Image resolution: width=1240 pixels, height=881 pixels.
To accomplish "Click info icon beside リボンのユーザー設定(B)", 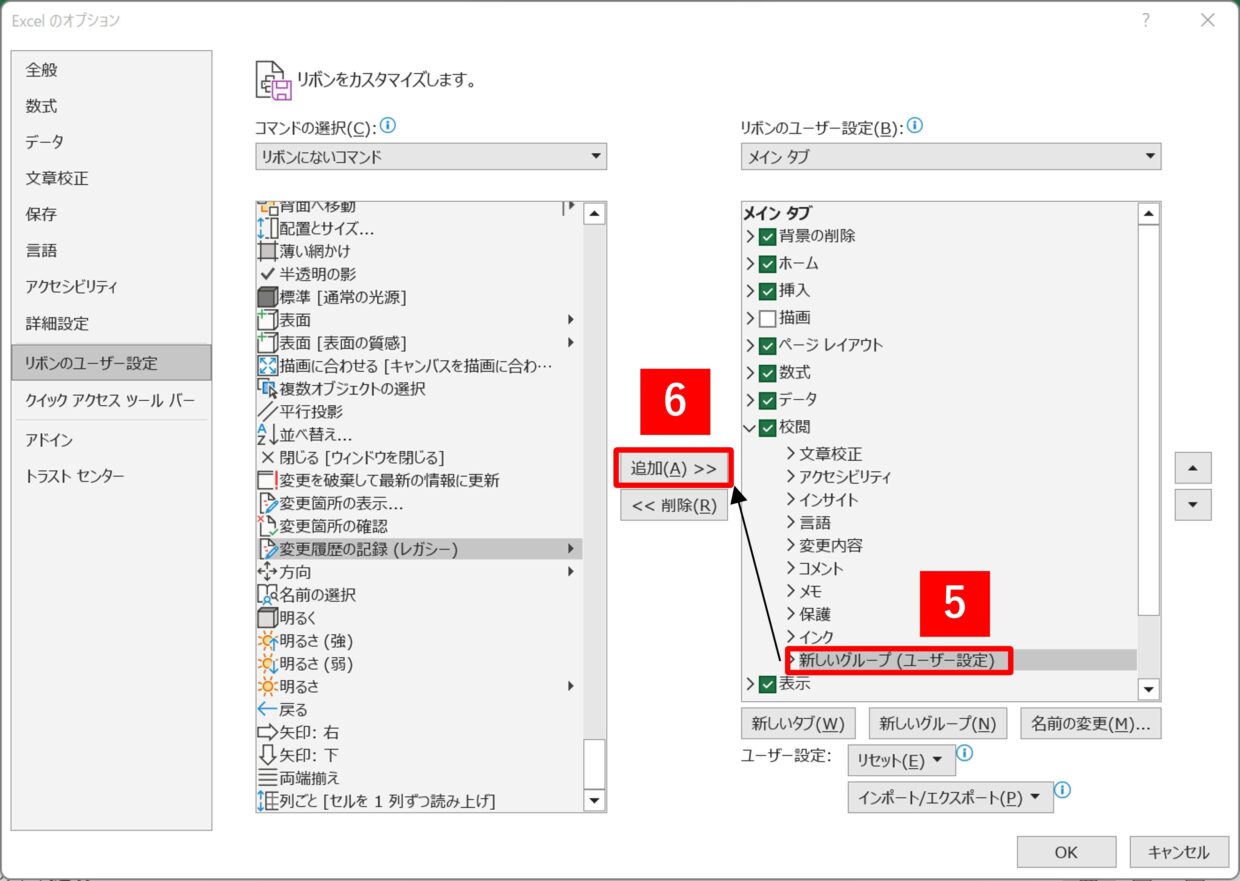I will [x=914, y=126].
